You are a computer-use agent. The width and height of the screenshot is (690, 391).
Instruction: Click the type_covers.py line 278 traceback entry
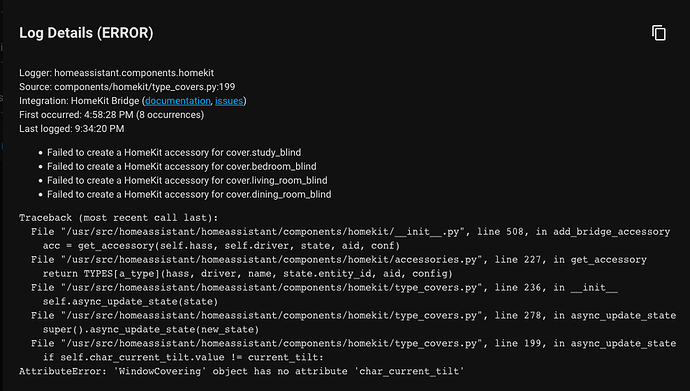[353, 316]
